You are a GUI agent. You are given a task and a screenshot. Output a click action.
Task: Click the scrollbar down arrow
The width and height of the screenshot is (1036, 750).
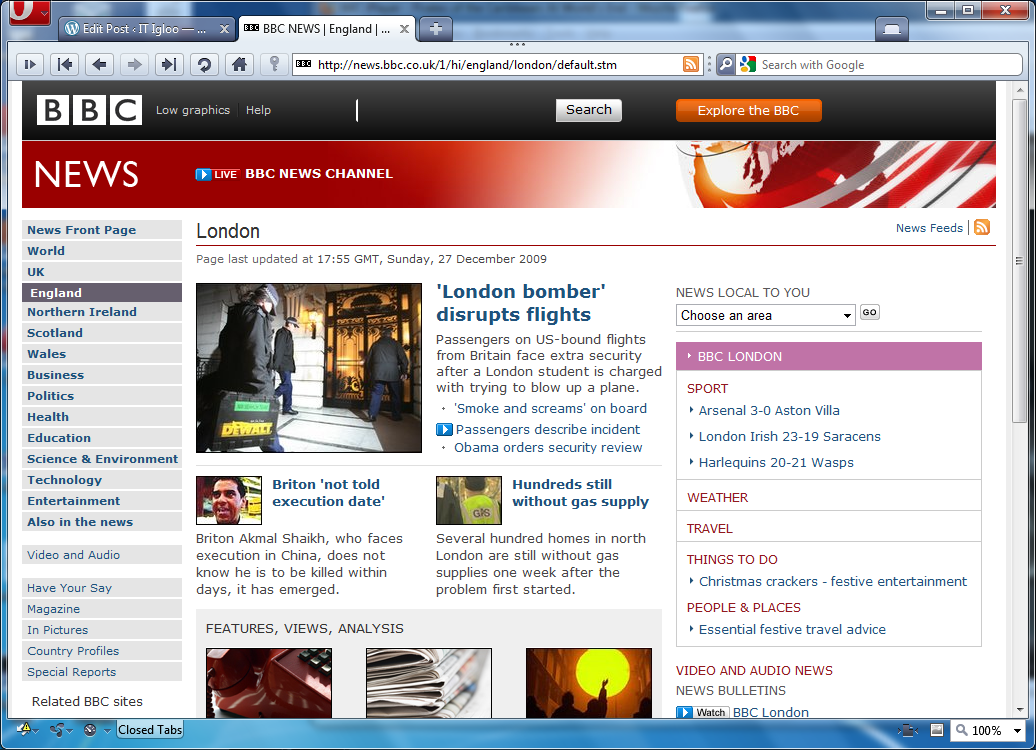[1019, 709]
